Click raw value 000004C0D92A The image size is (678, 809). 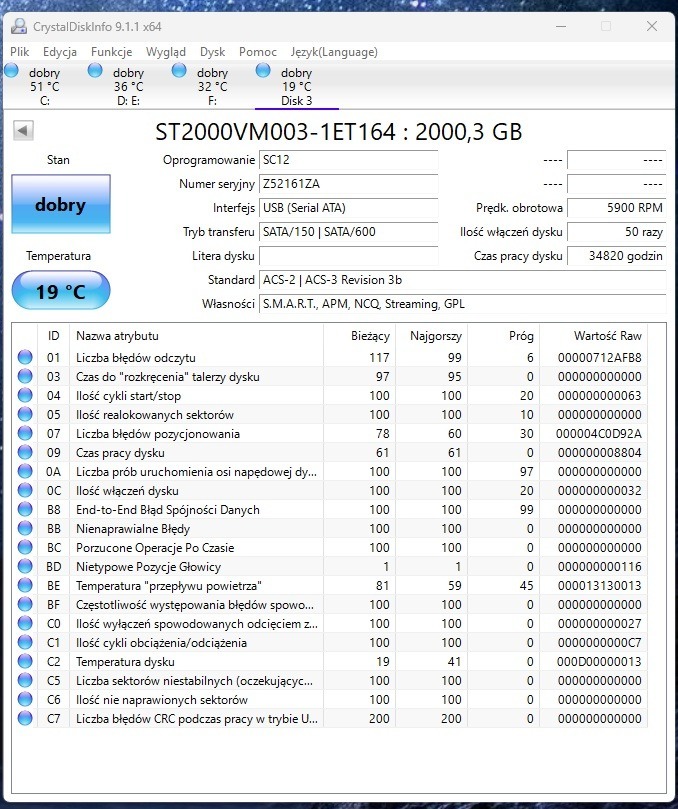tap(599, 433)
